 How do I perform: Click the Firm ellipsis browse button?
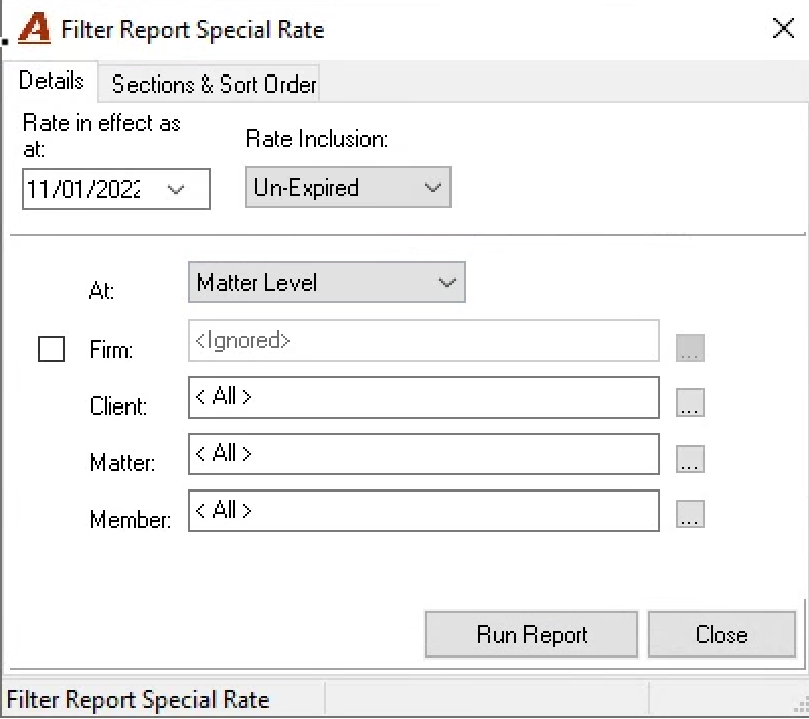tap(690, 348)
